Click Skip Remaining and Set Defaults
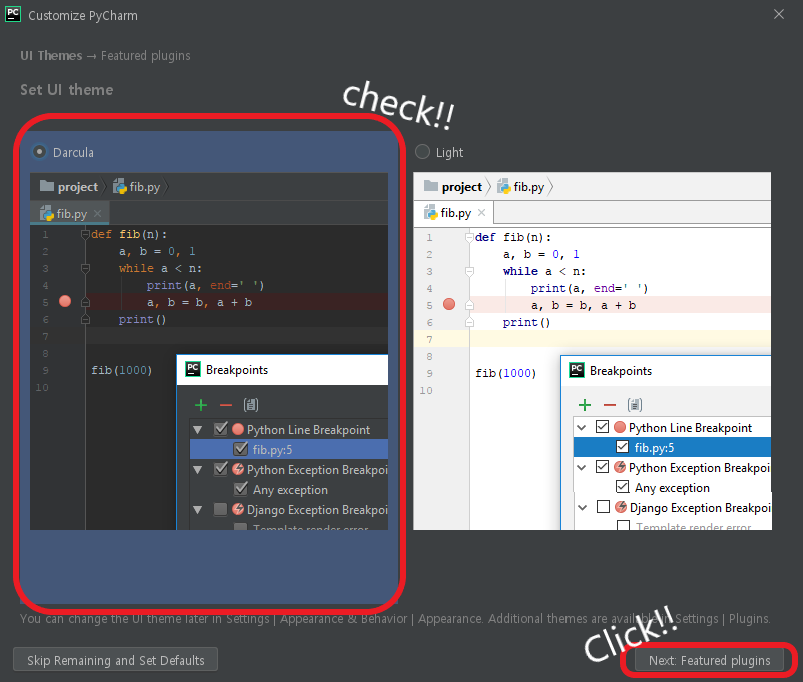The width and height of the screenshot is (803, 682). click(115, 660)
